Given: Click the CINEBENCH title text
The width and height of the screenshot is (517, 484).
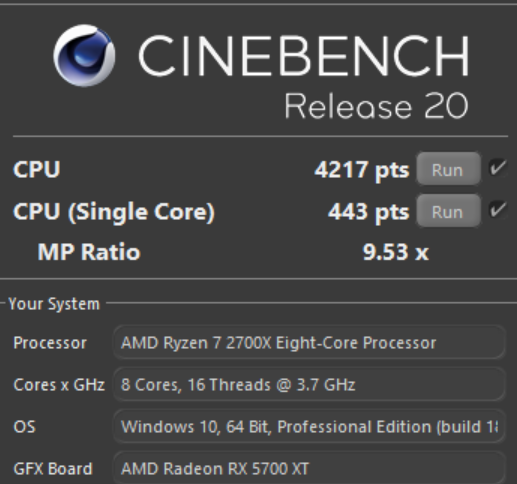Looking at the screenshot, I should click(304, 56).
